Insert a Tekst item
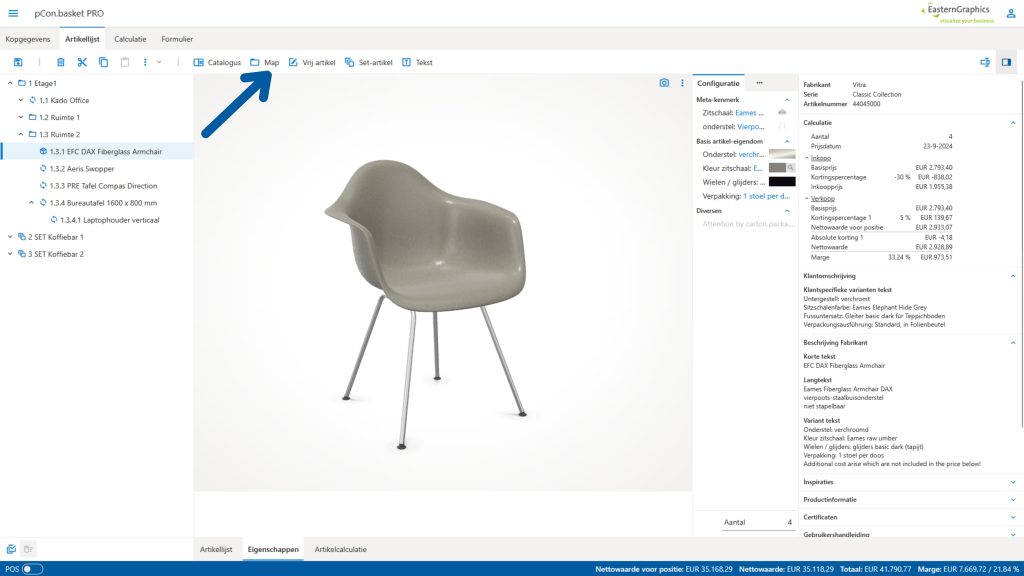The width and height of the screenshot is (1024, 576). pyautogui.click(x=417, y=62)
